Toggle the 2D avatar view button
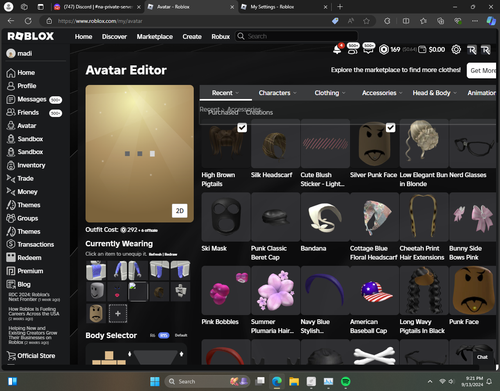Image resolution: width=500 pixels, height=391 pixels. click(x=180, y=211)
